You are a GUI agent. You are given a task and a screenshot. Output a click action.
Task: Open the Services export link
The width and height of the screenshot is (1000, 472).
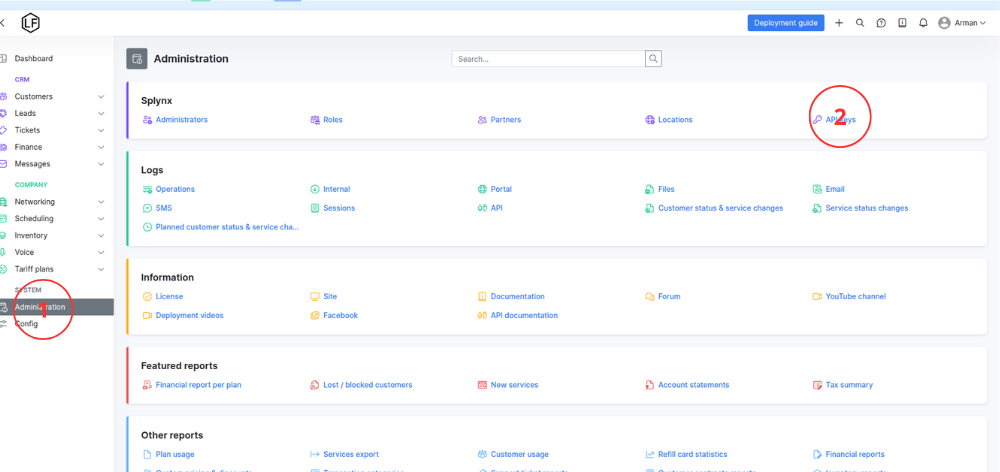click(351, 455)
